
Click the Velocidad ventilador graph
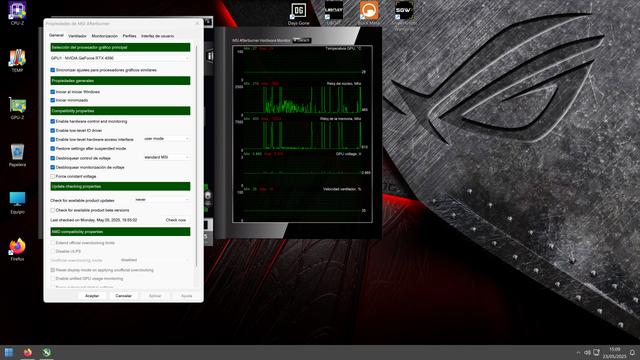302,204
